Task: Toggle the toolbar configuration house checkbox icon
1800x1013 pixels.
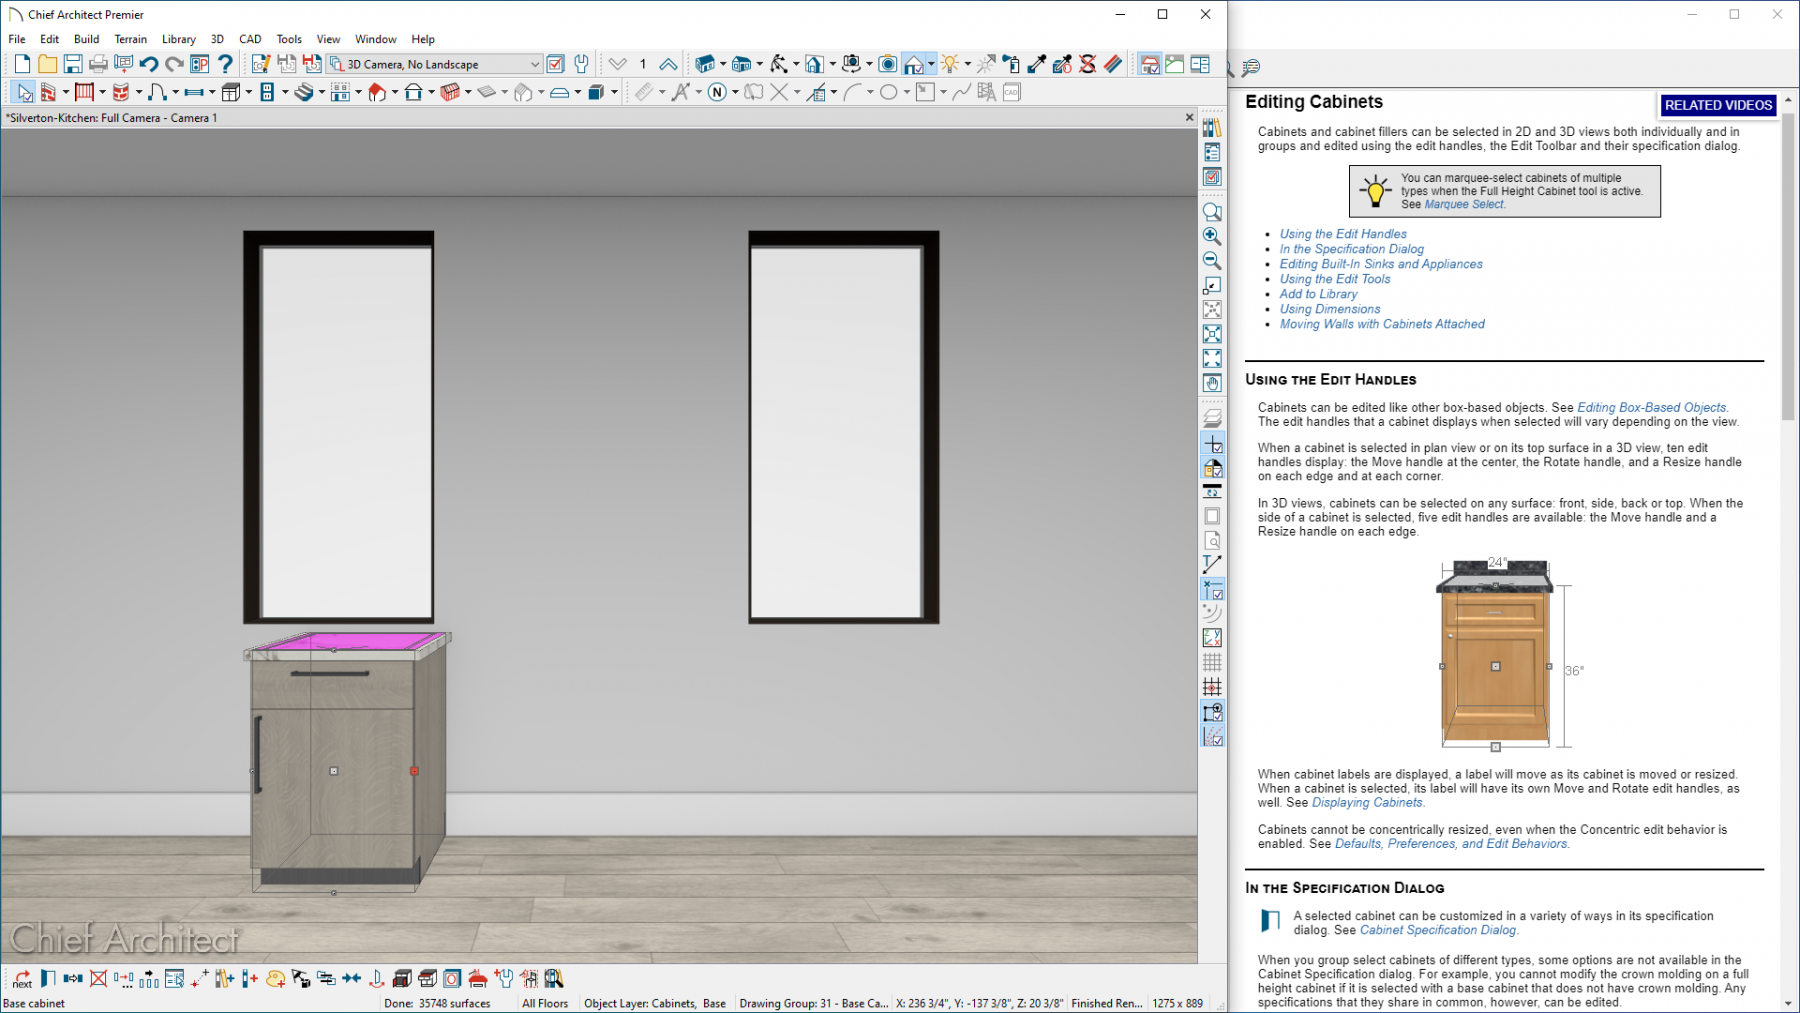Action: 1150,65
